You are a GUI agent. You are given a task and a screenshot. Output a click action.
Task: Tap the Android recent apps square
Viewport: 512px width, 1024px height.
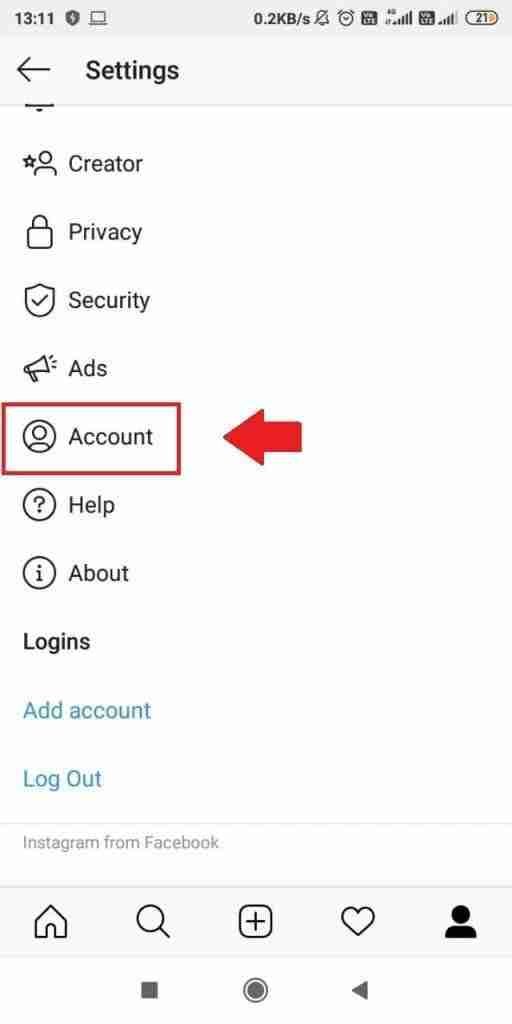(150, 990)
